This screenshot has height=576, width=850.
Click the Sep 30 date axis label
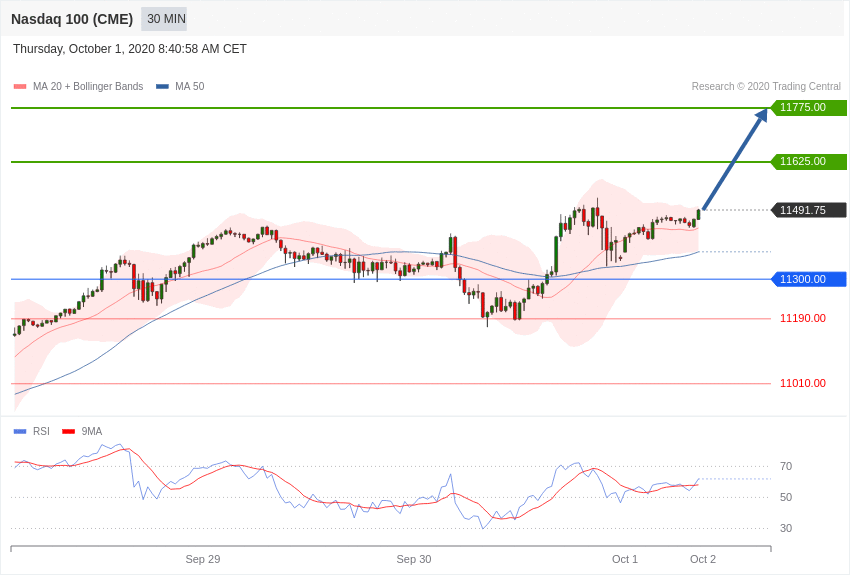(414, 559)
